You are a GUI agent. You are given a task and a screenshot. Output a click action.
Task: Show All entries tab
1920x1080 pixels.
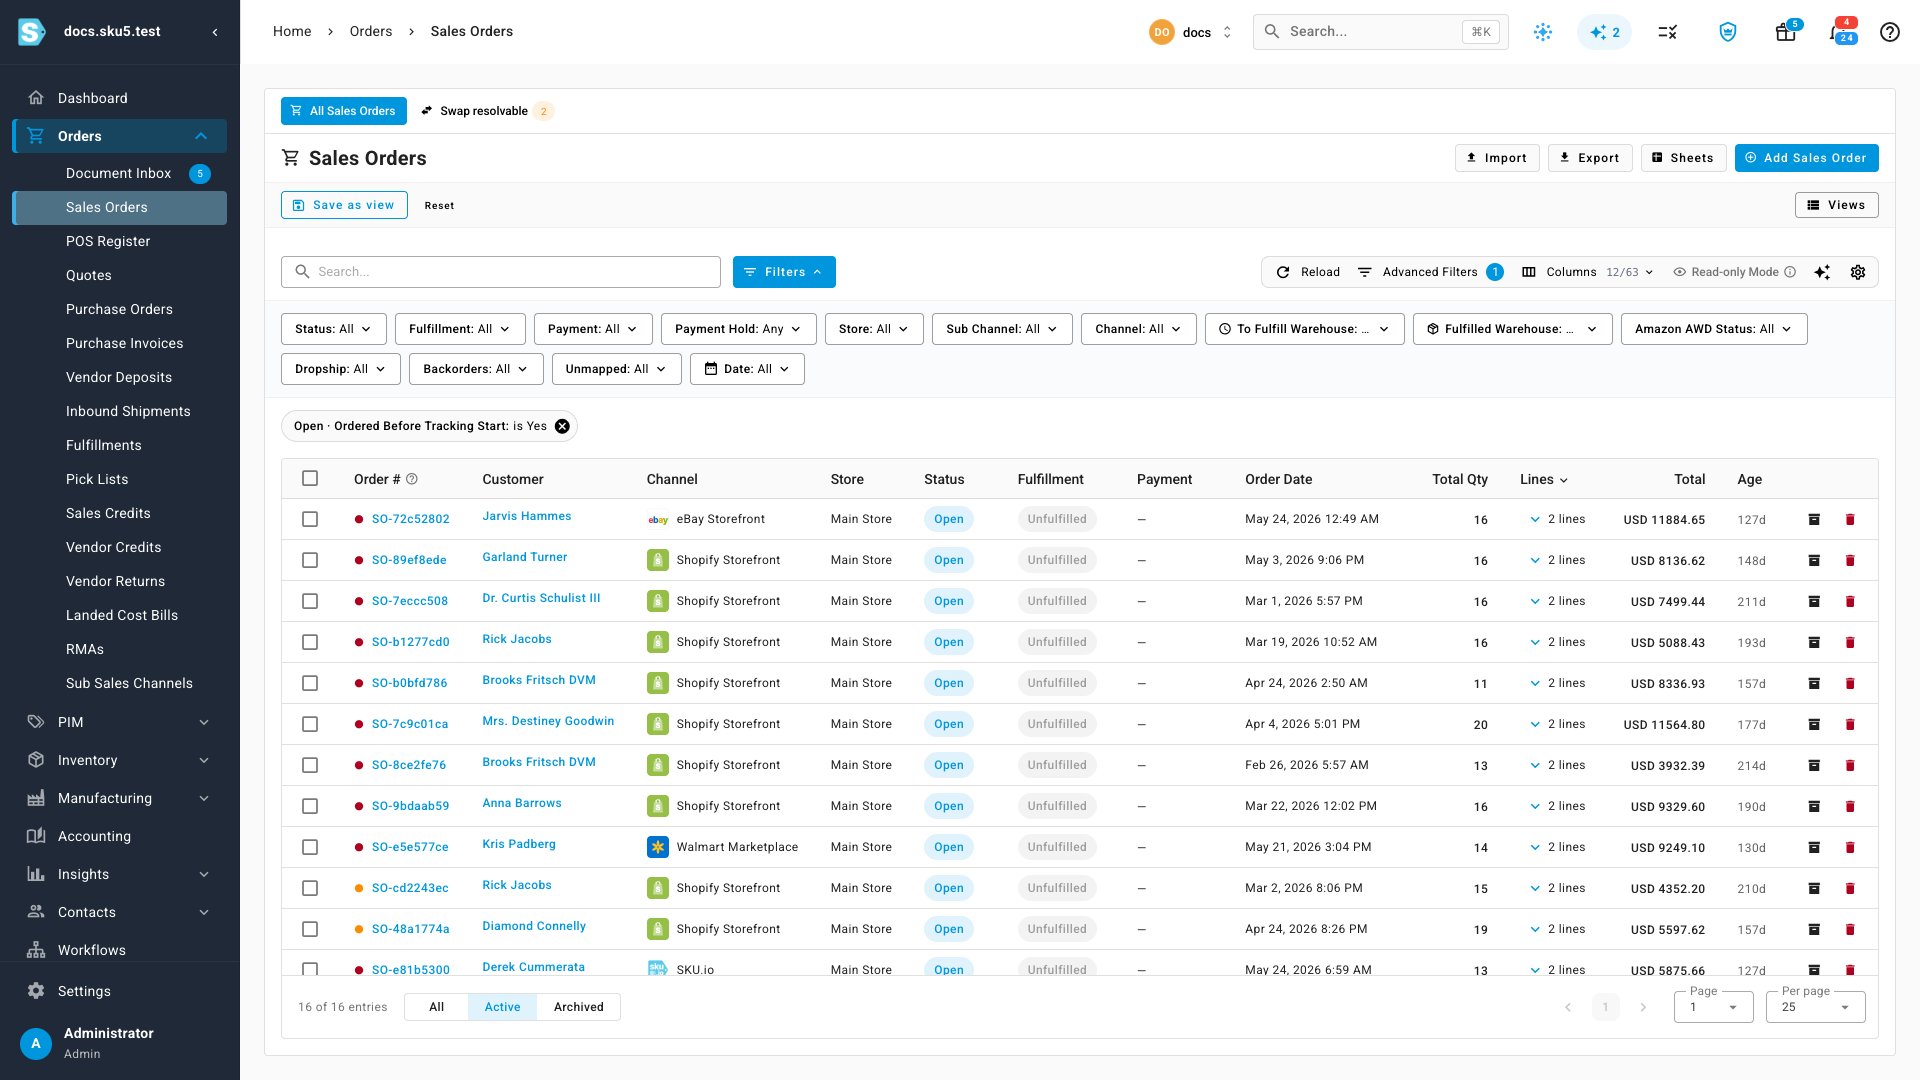(437, 1007)
